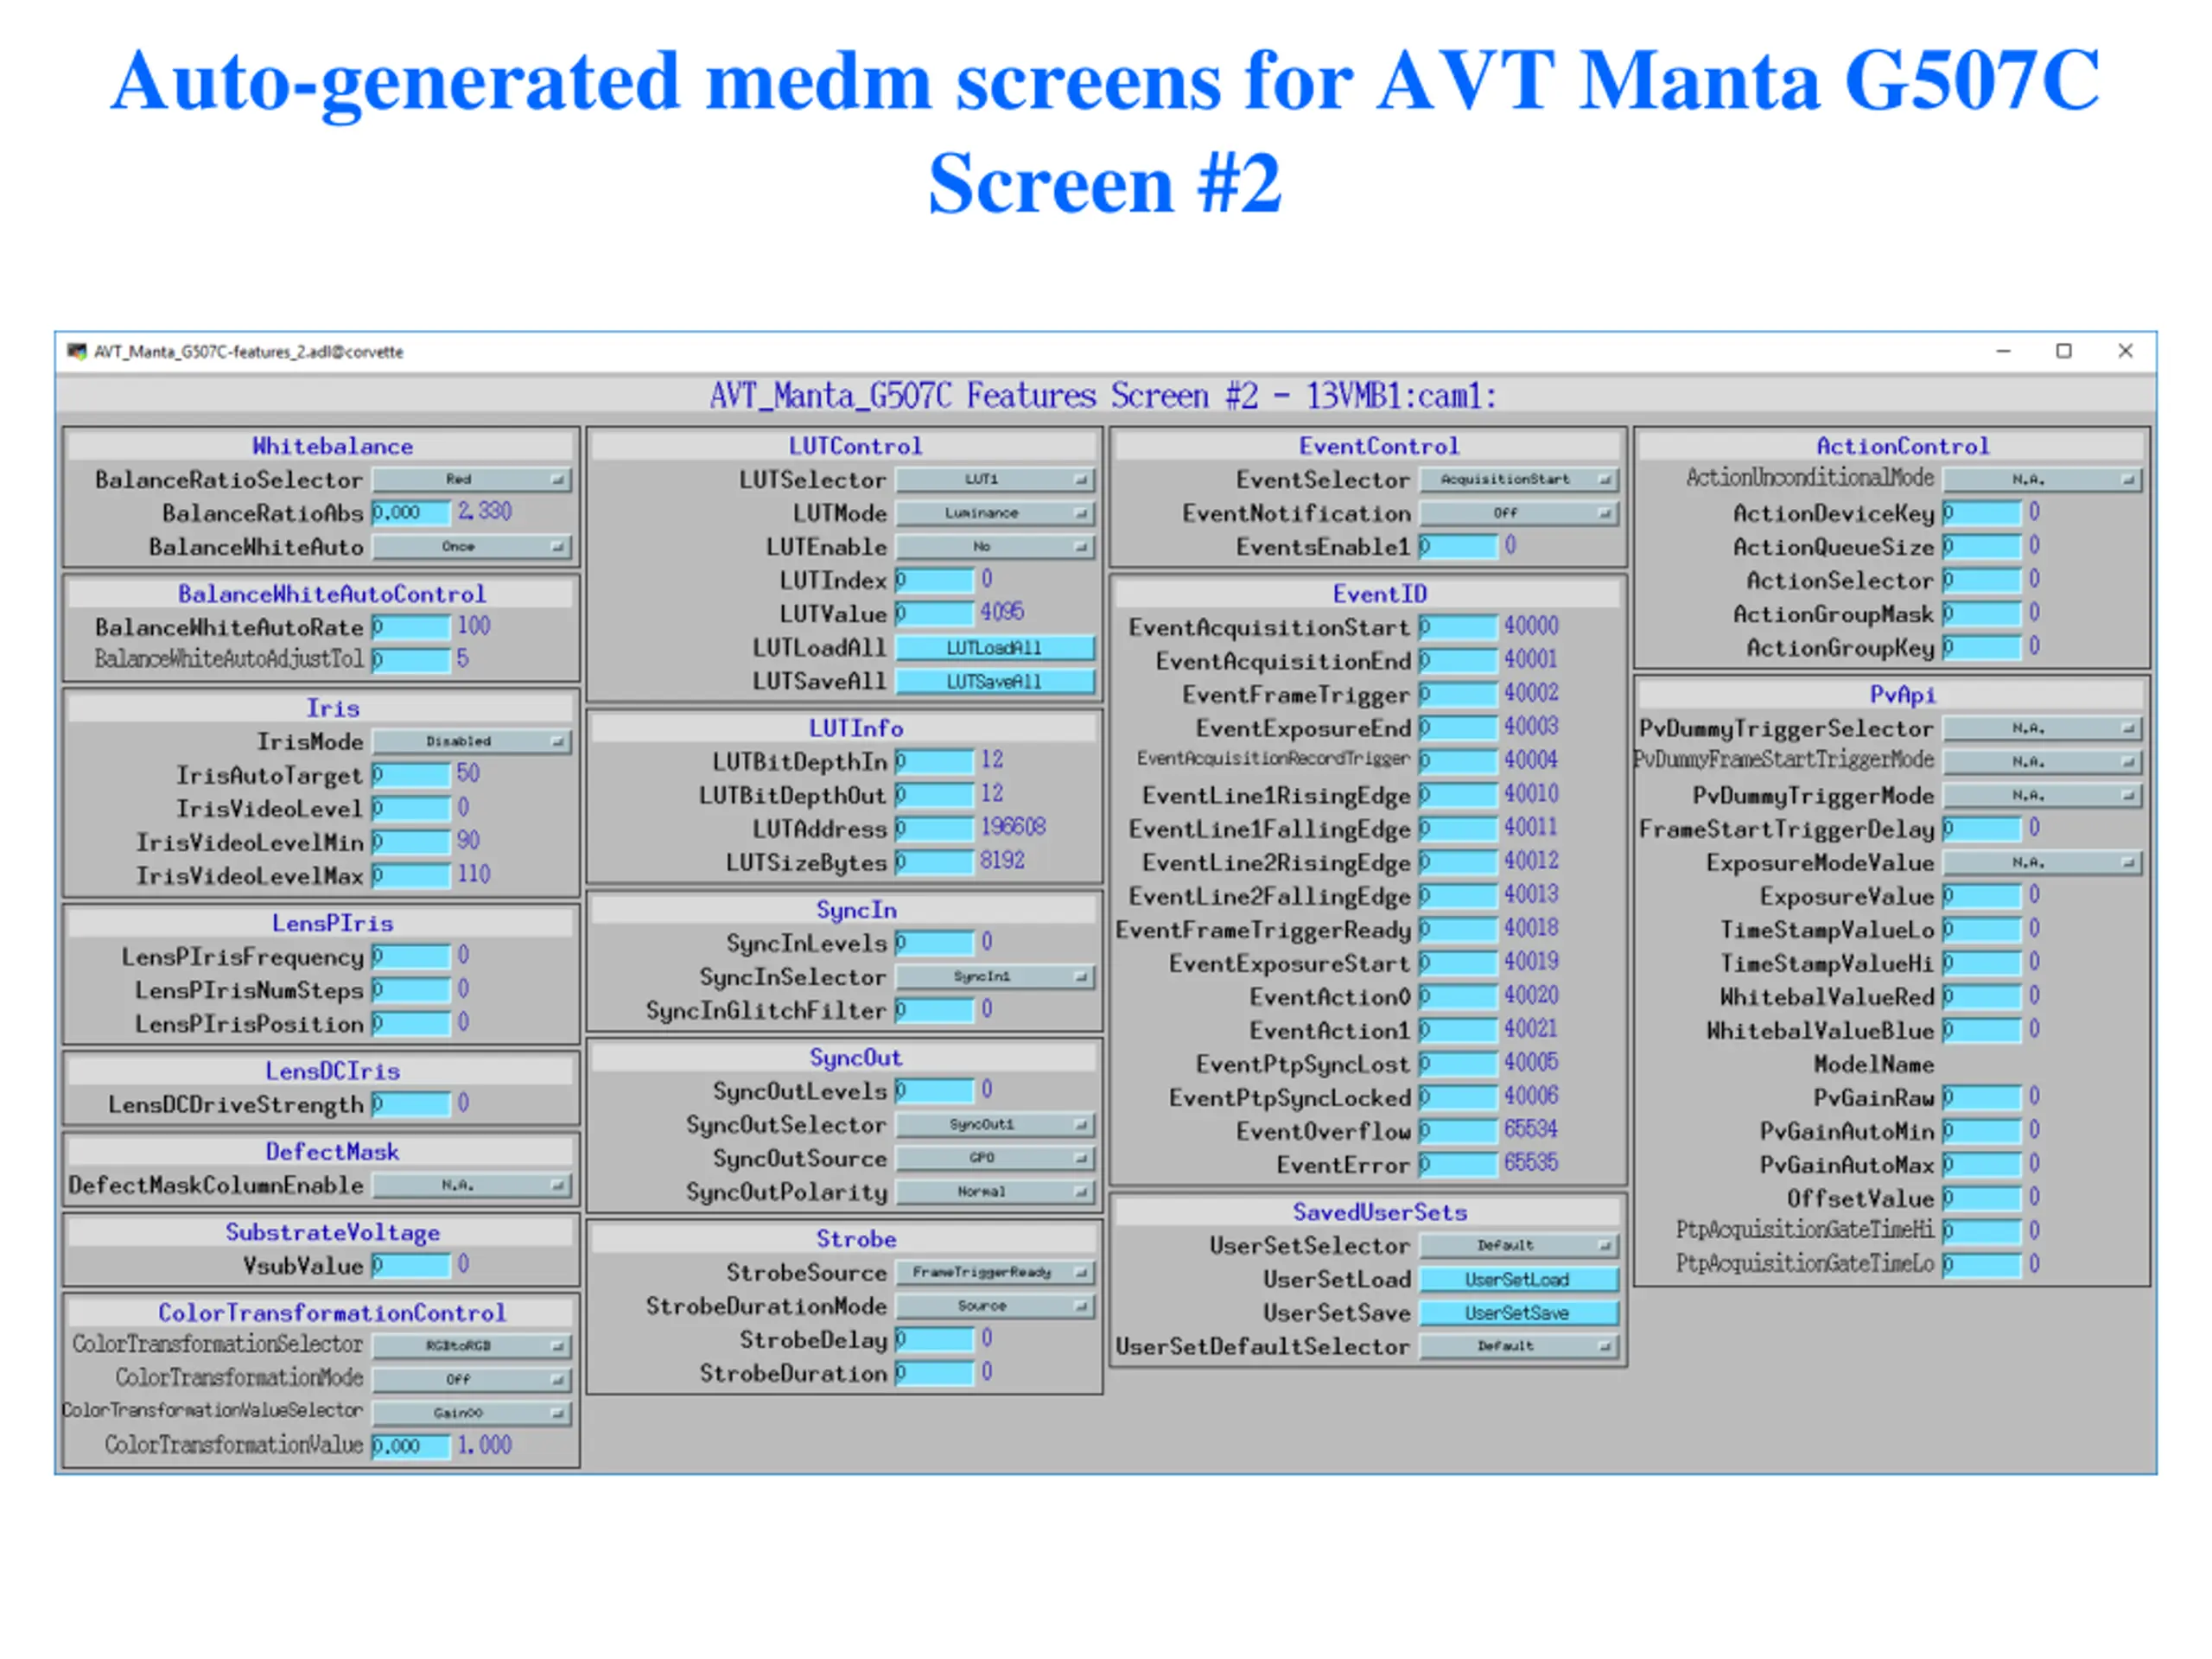Open the DefectMaskColumnEnable dropdown
Viewport: 2212px width, 1659px height.
coord(471,1185)
